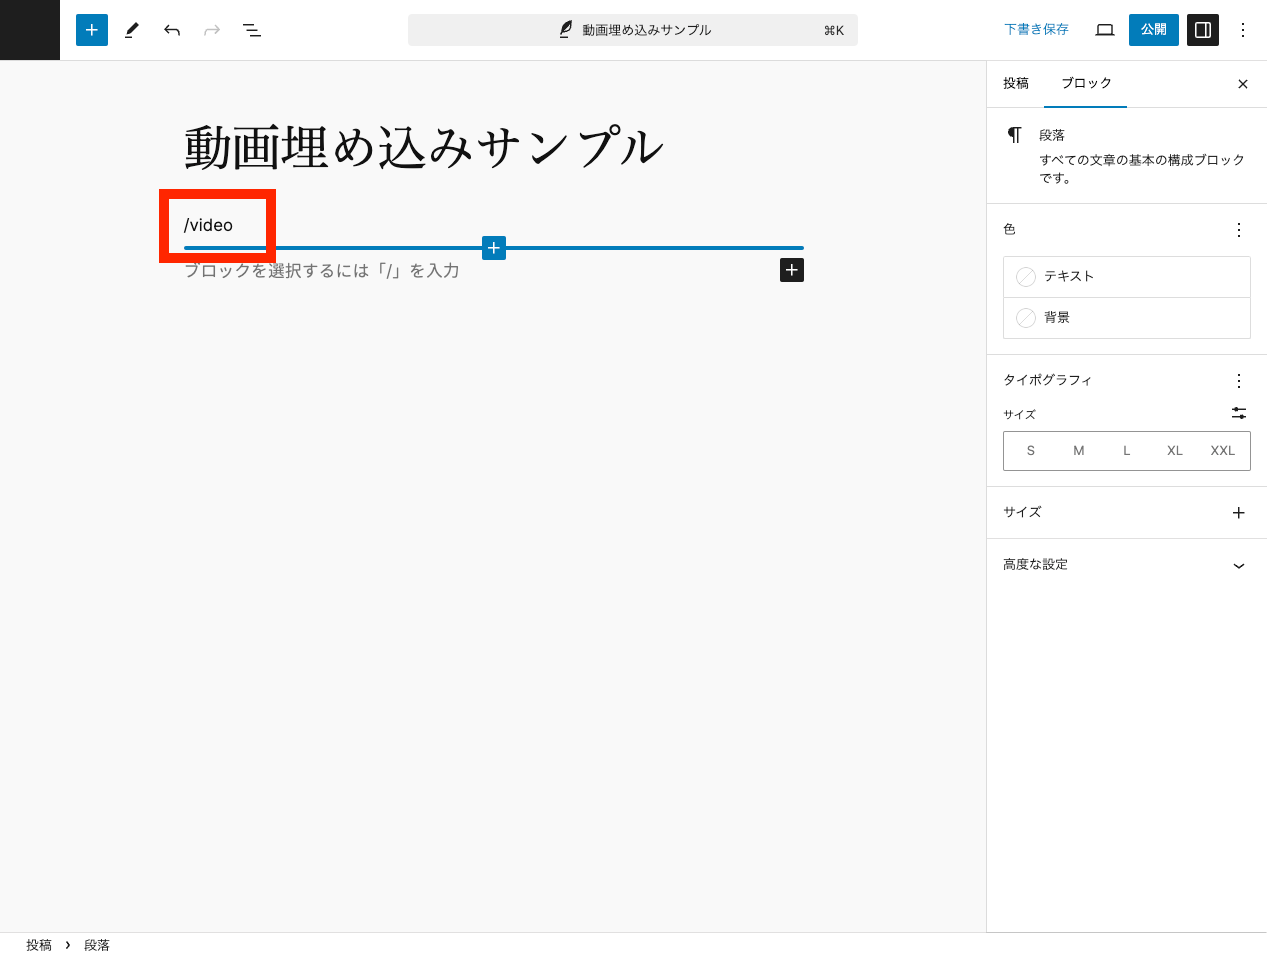Open the テキスト color picker
Screen dimensions: 1267x957
[x=1127, y=277]
